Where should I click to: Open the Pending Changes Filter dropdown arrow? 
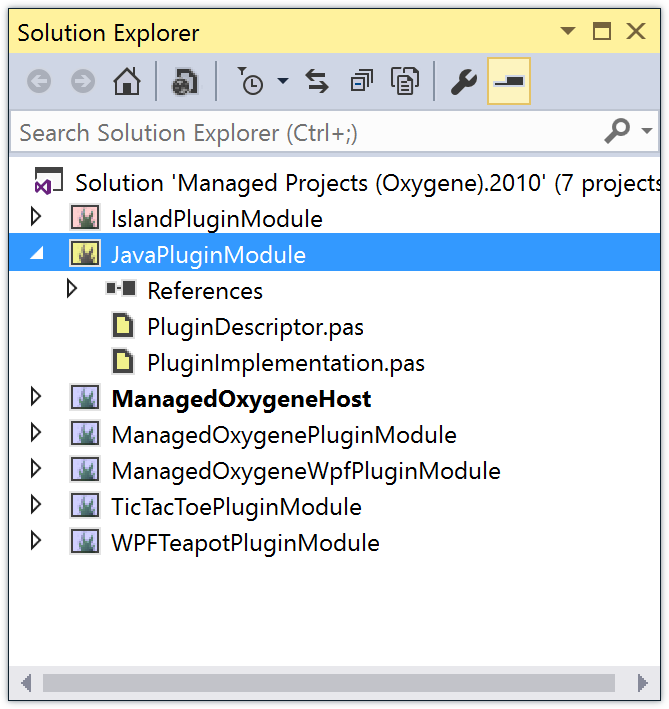pos(283,81)
